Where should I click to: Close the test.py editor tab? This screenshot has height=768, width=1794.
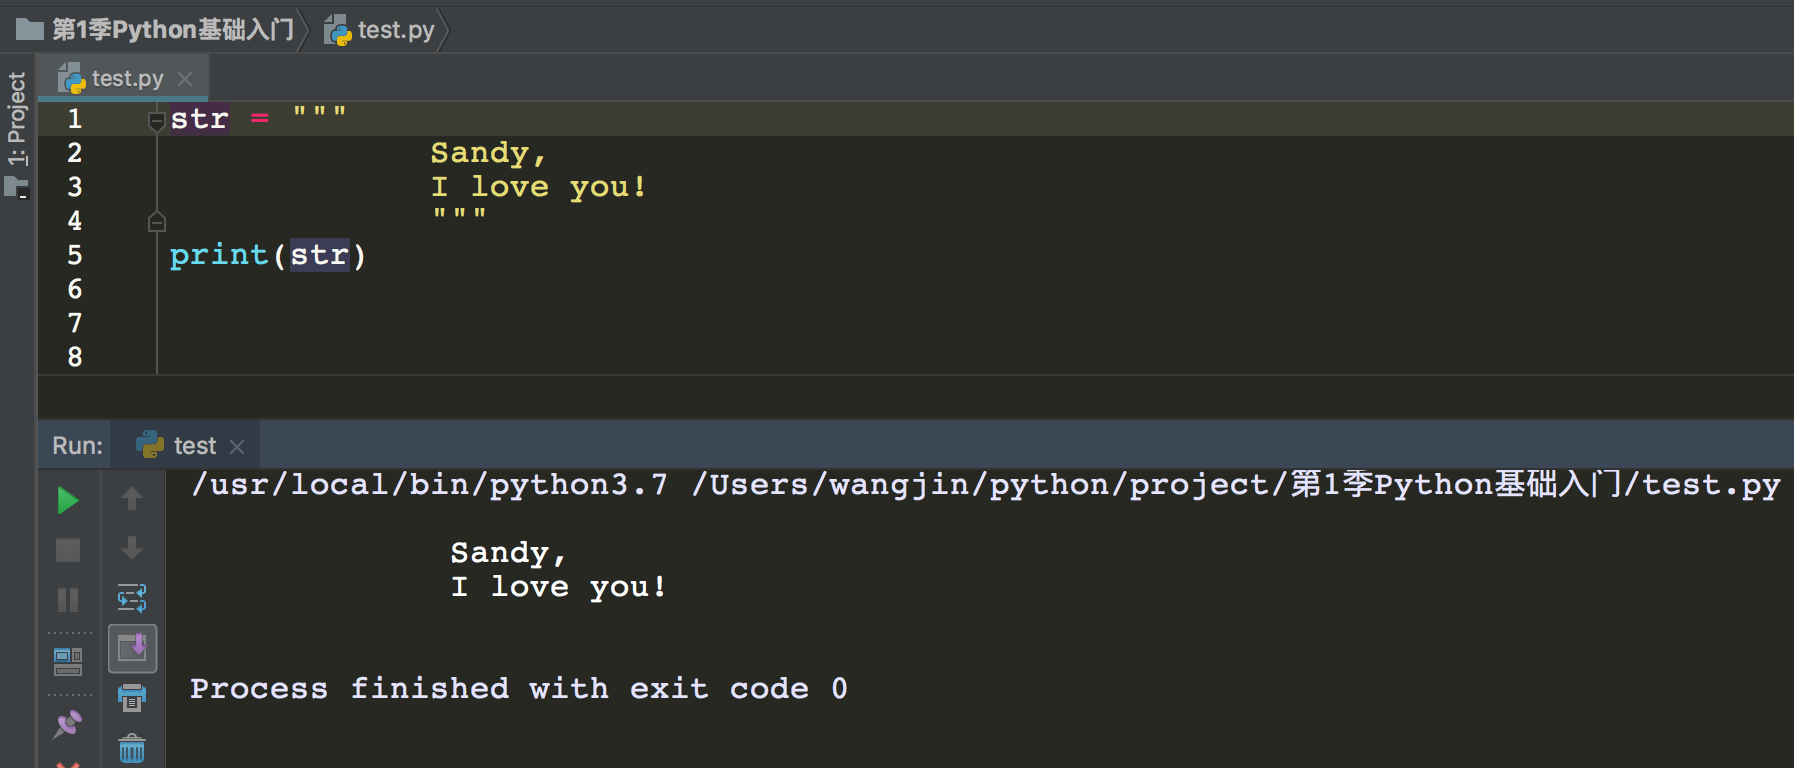point(185,79)
